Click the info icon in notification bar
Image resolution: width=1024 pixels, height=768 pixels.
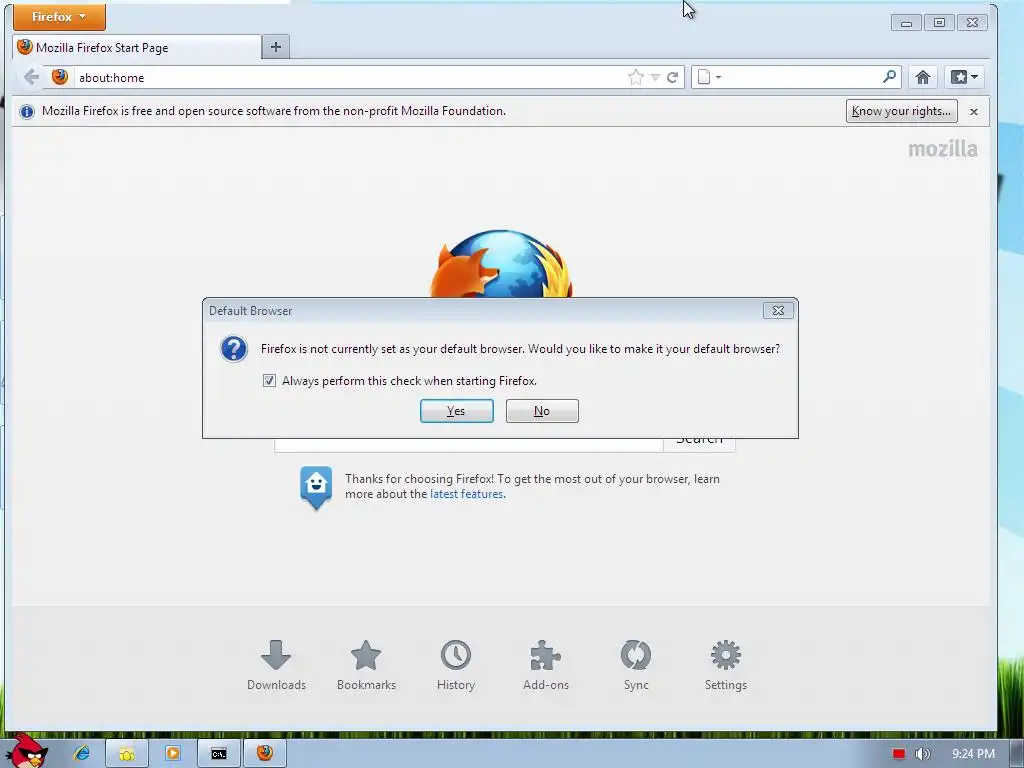point(27,112)
